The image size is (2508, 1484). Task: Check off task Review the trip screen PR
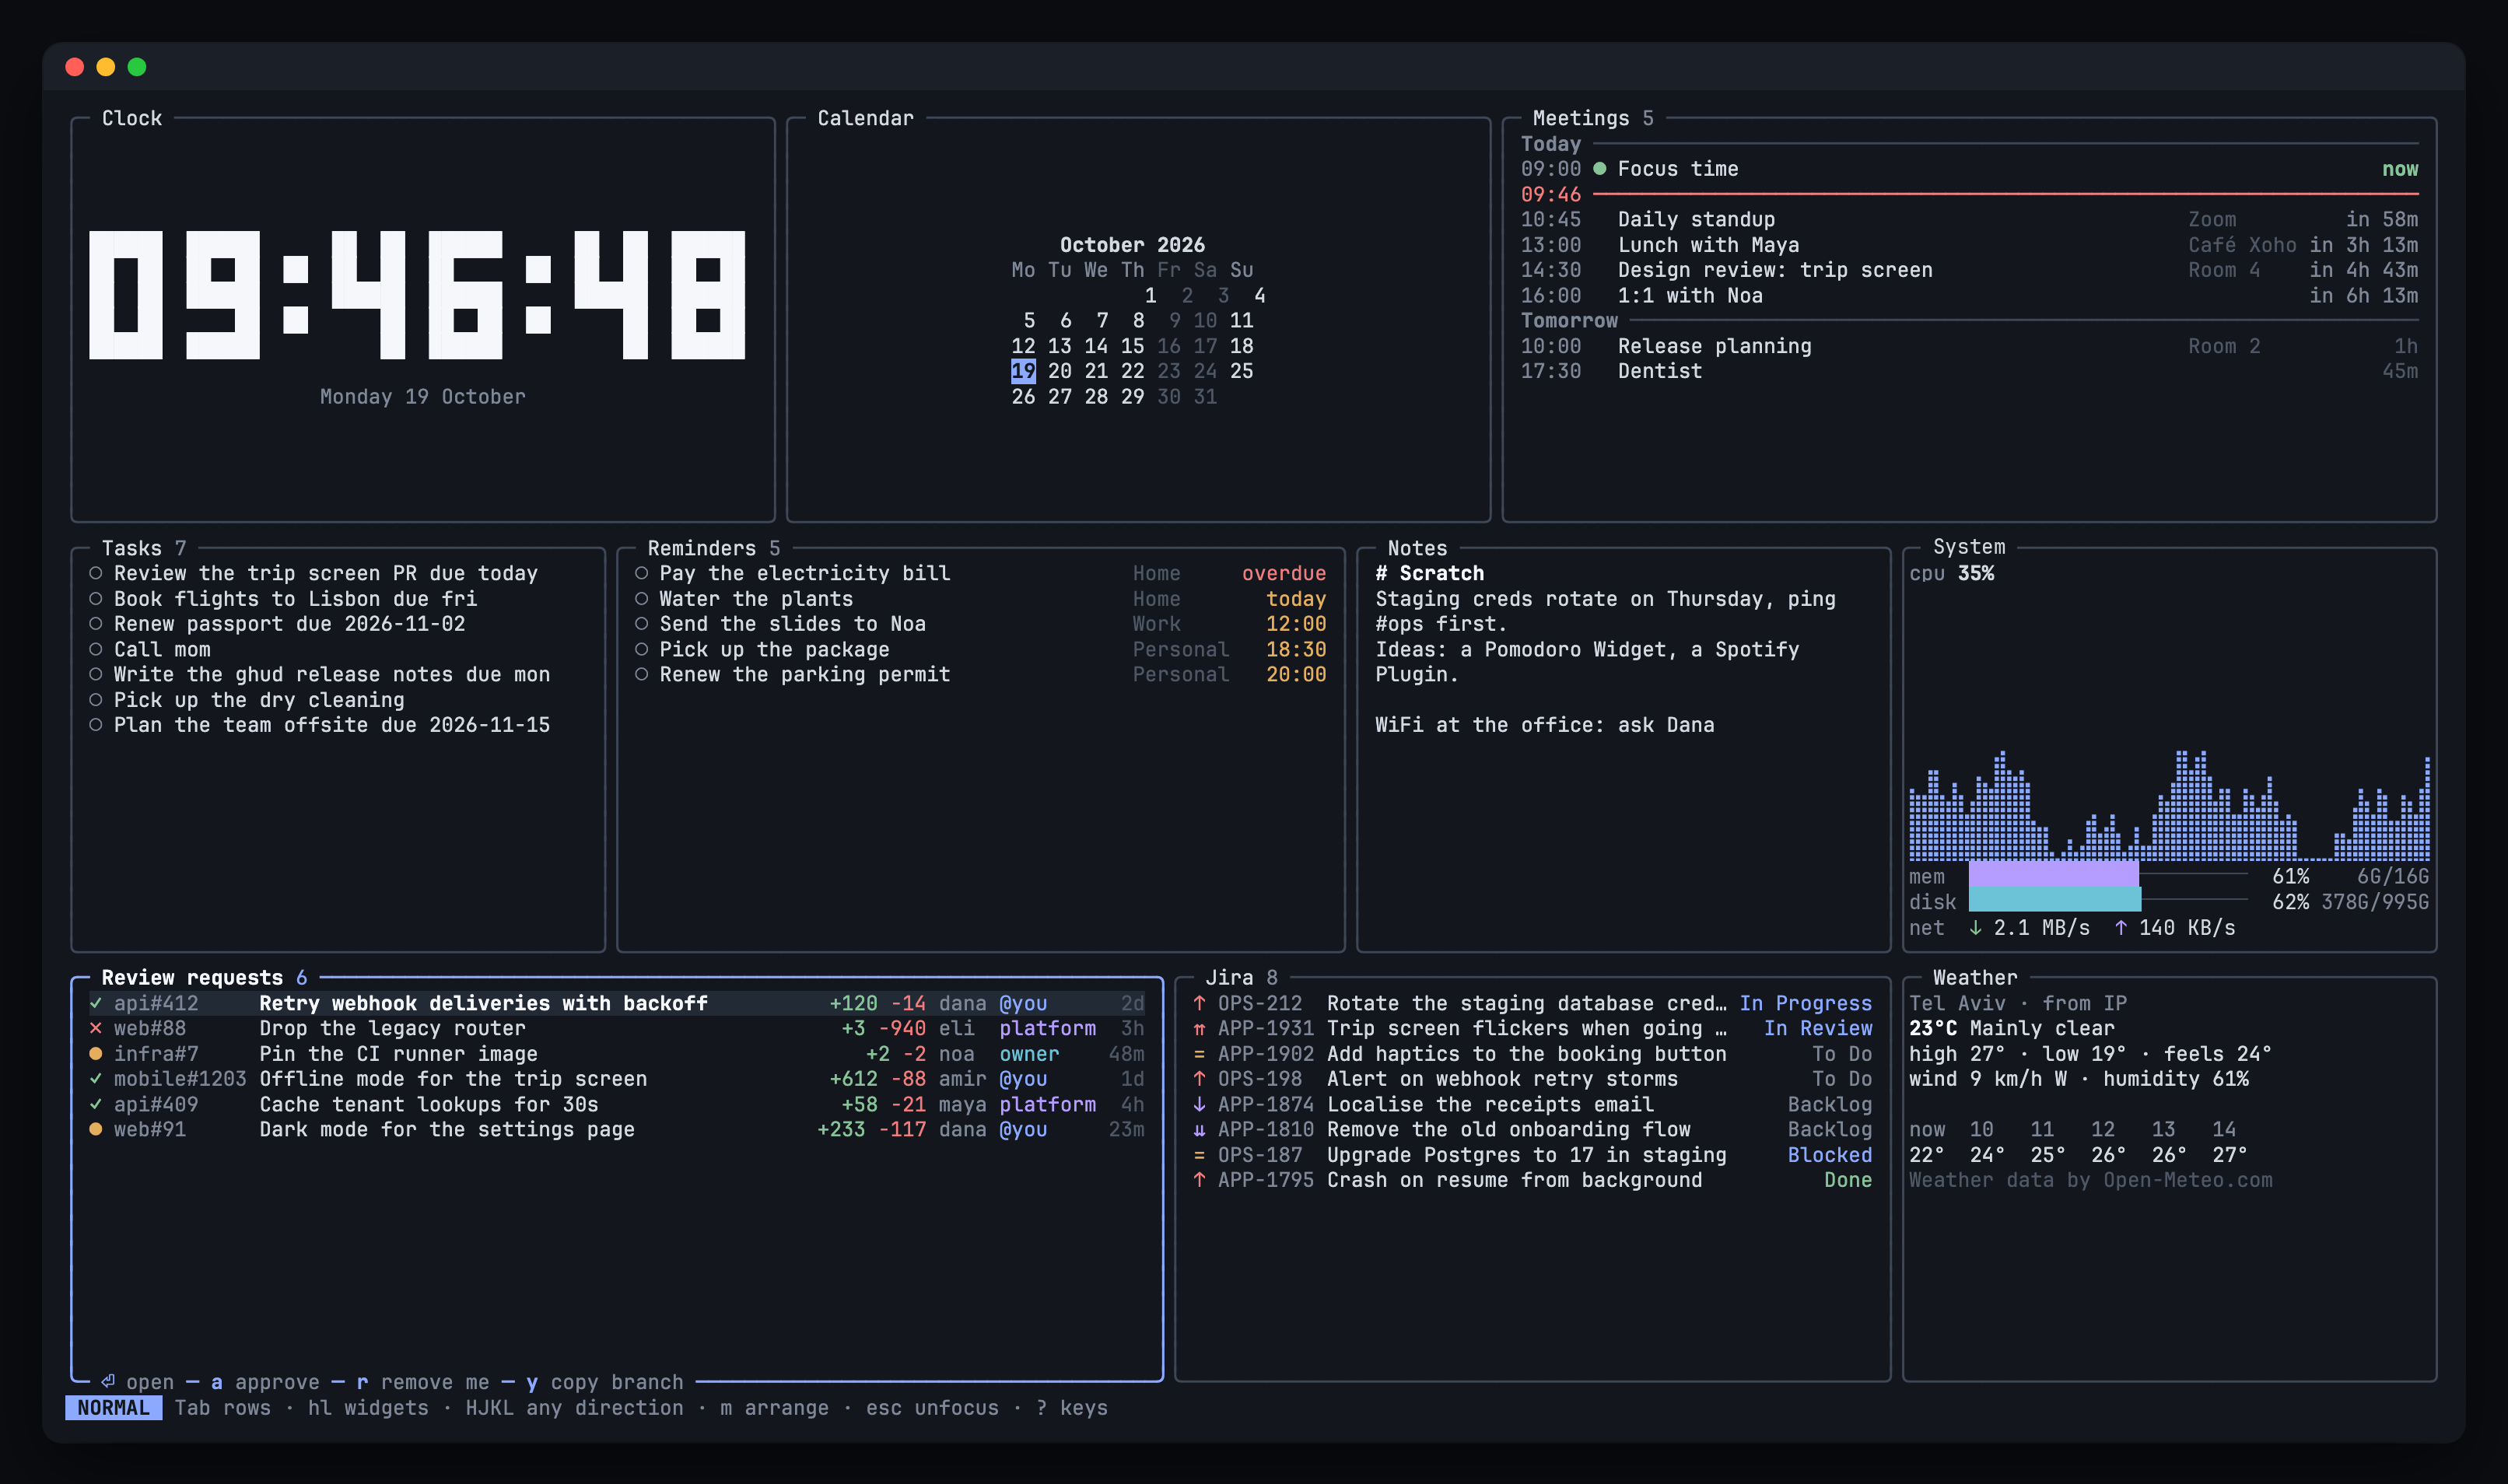point(96,573)
